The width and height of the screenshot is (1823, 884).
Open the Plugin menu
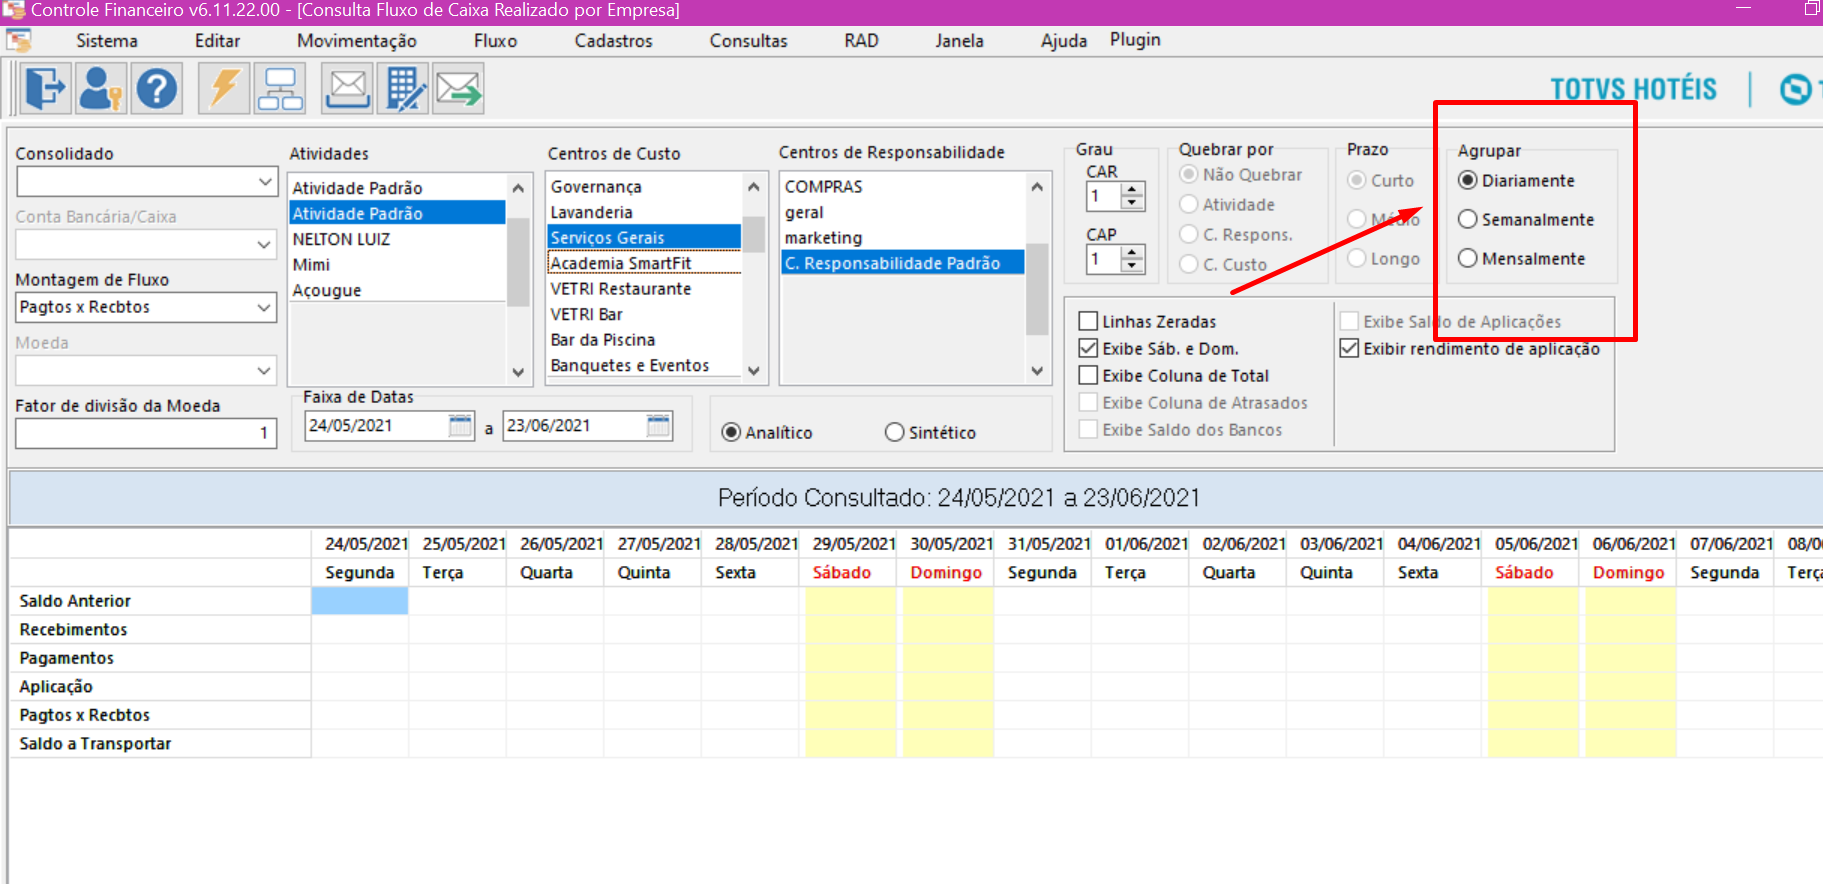(x=1135, y=40)
